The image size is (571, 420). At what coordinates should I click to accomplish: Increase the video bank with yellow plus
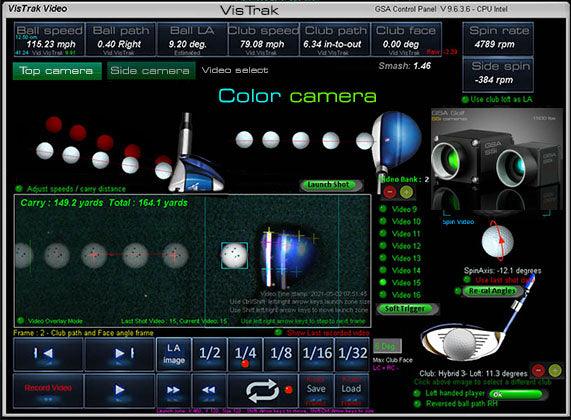point(406,192)
